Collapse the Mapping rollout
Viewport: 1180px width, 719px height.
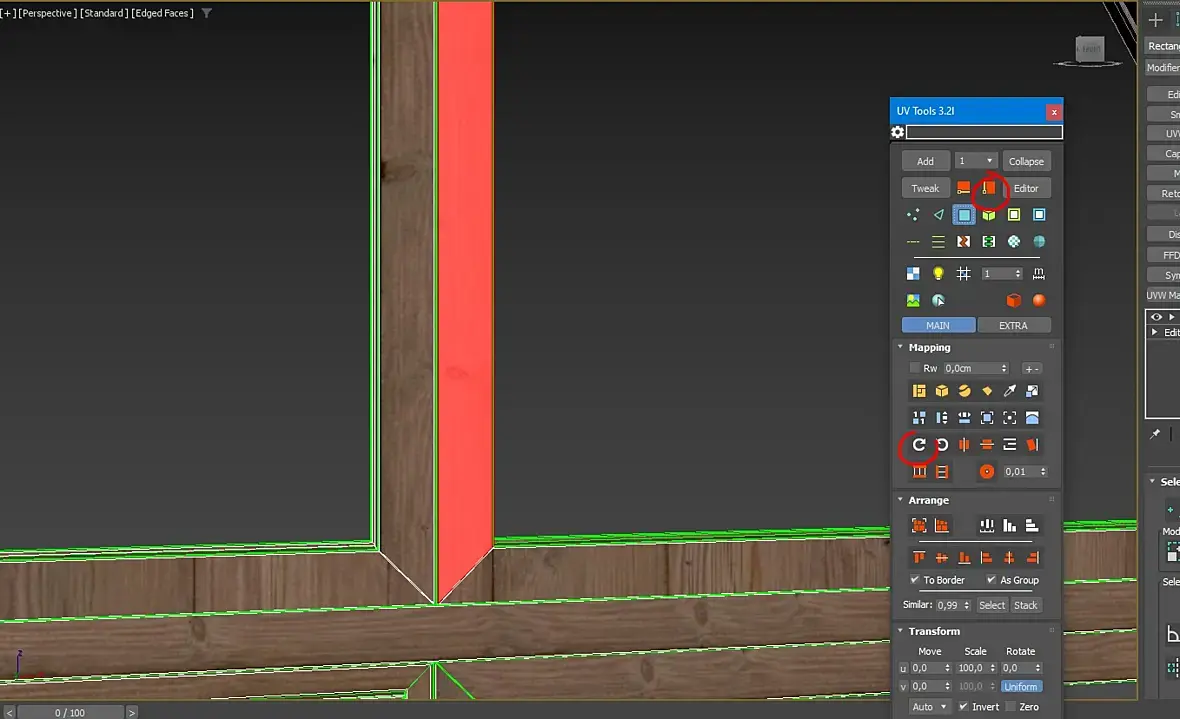(x=900, y=347)
